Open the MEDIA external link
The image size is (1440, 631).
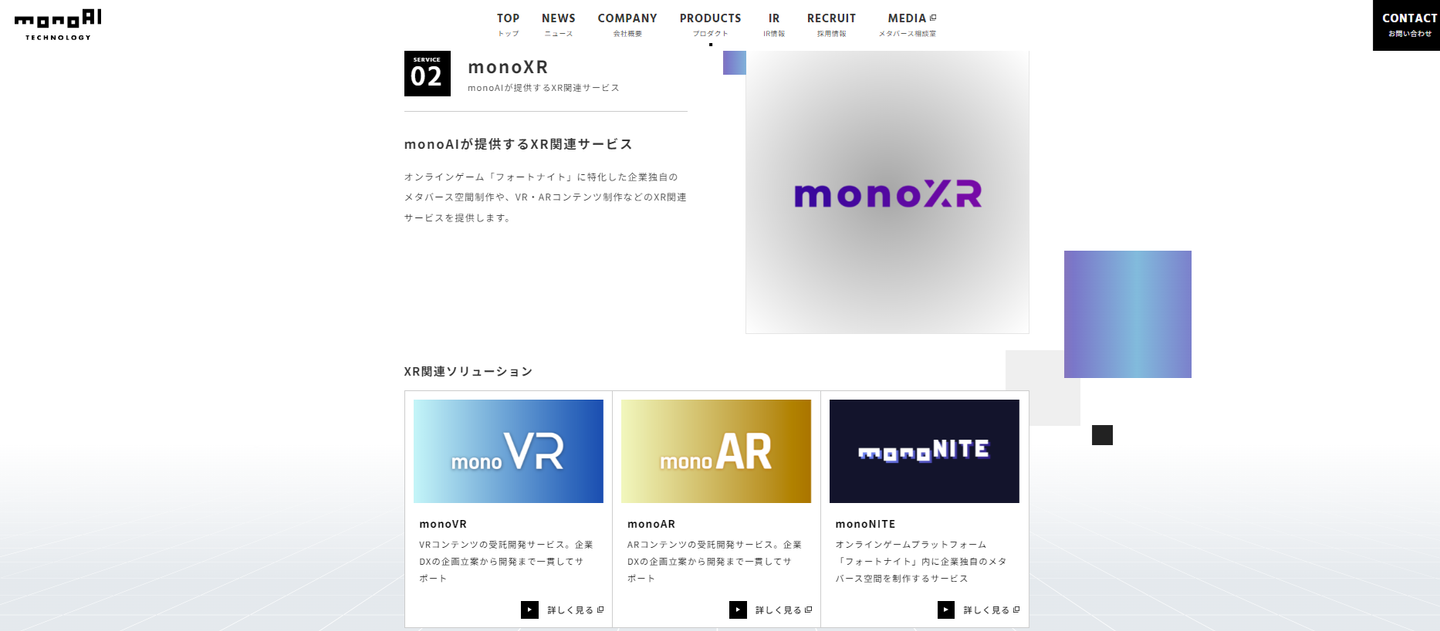(907, 25)
